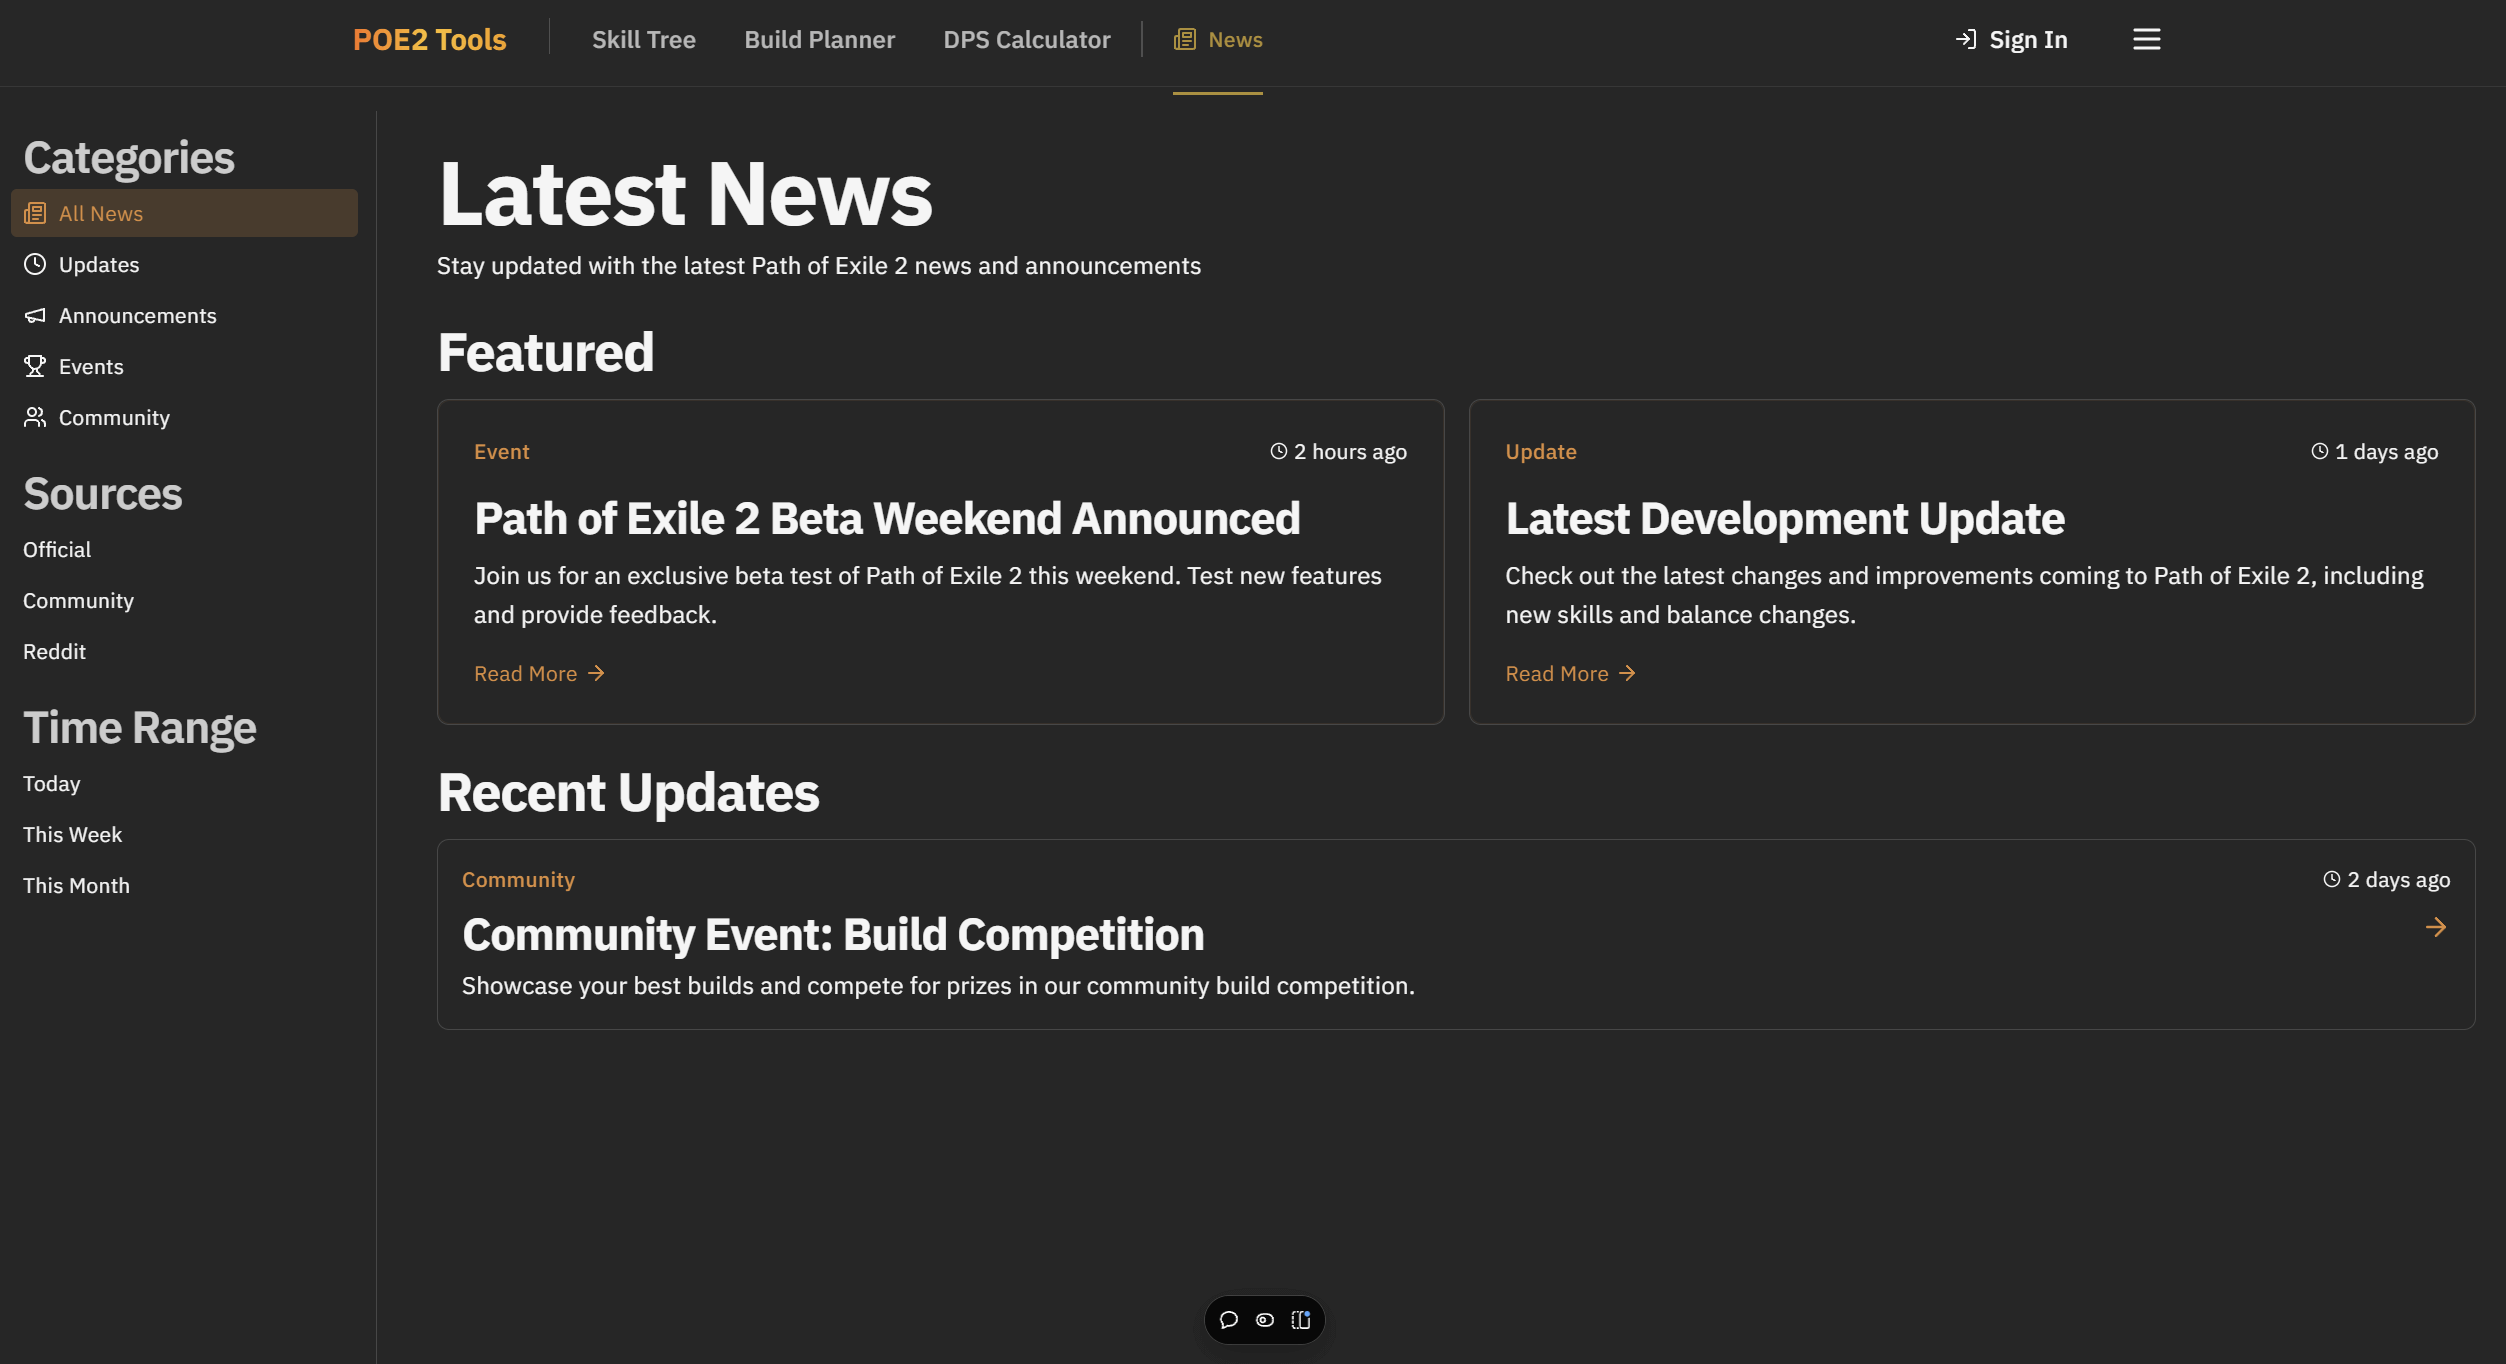The image size is (2506, 1364).
Task: Filter news by Today time range
Action: tap(51, 783)
